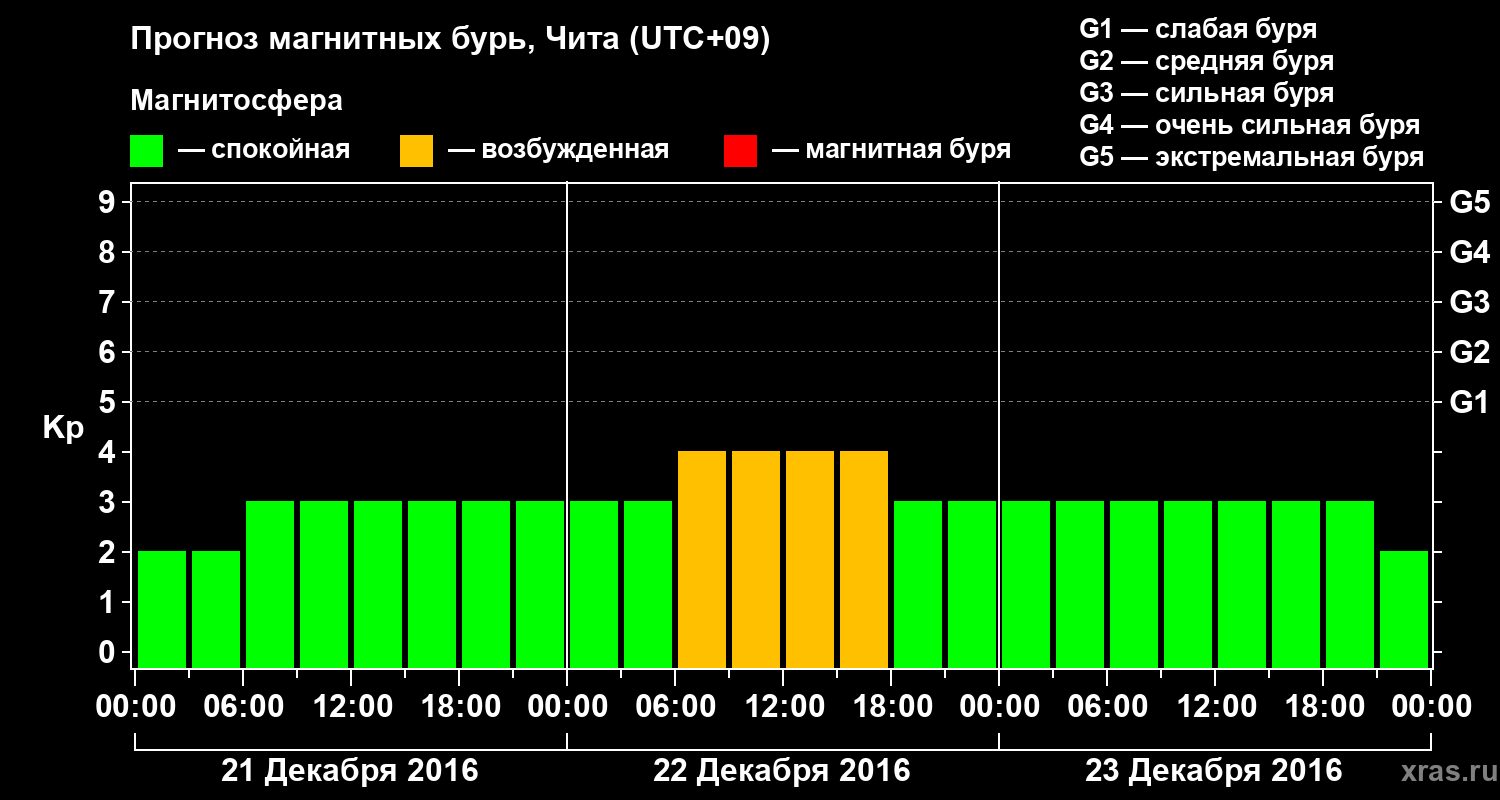The height and width of the screenshot is (800, 1500).
Task: Click the right-axis G4 tick label
Action: [1470, 252]
